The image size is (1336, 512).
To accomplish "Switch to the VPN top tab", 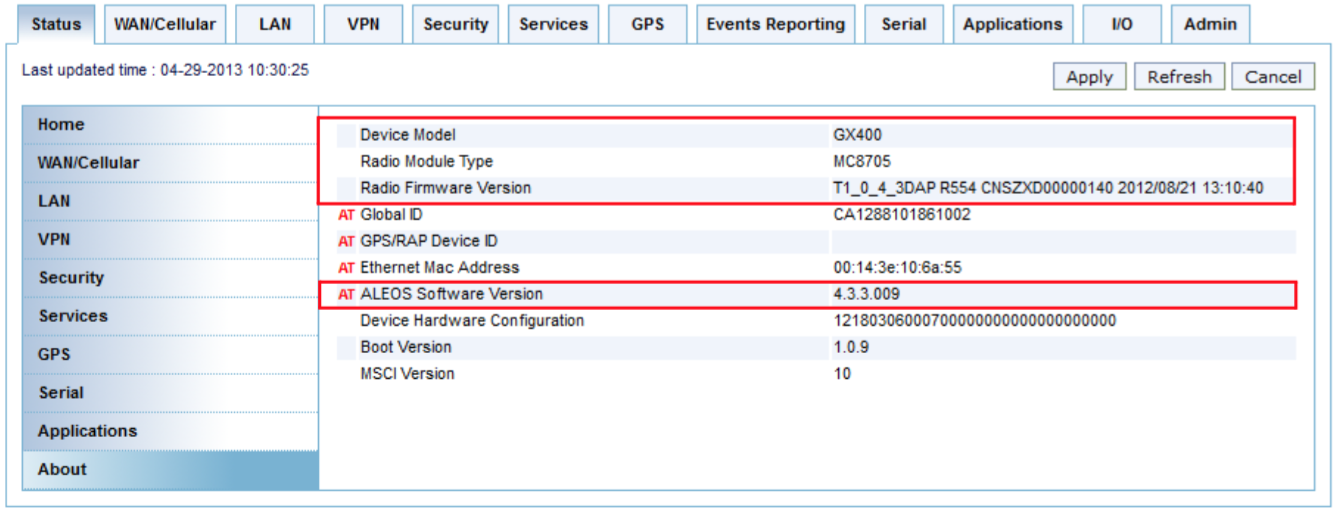I will click(x=363, y=25).
